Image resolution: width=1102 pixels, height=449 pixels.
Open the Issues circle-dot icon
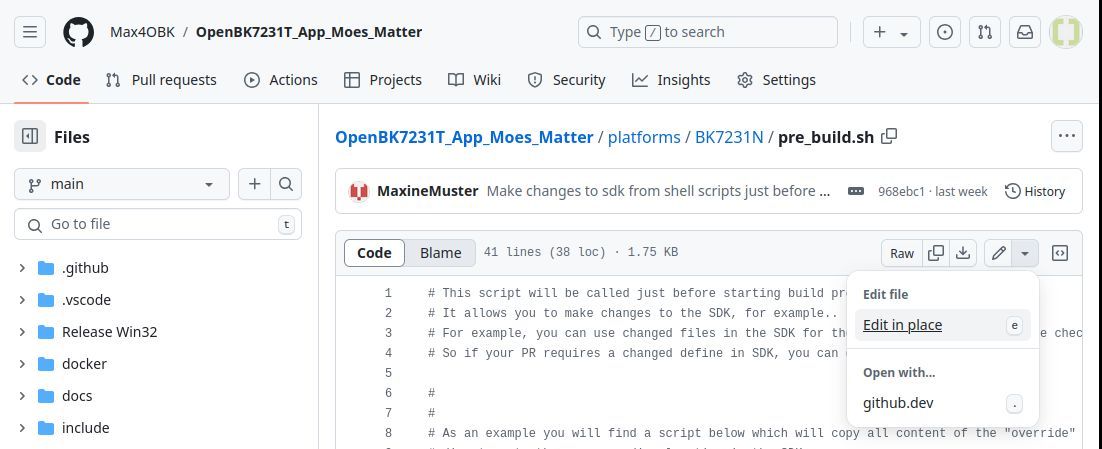[x=945, y=32]
